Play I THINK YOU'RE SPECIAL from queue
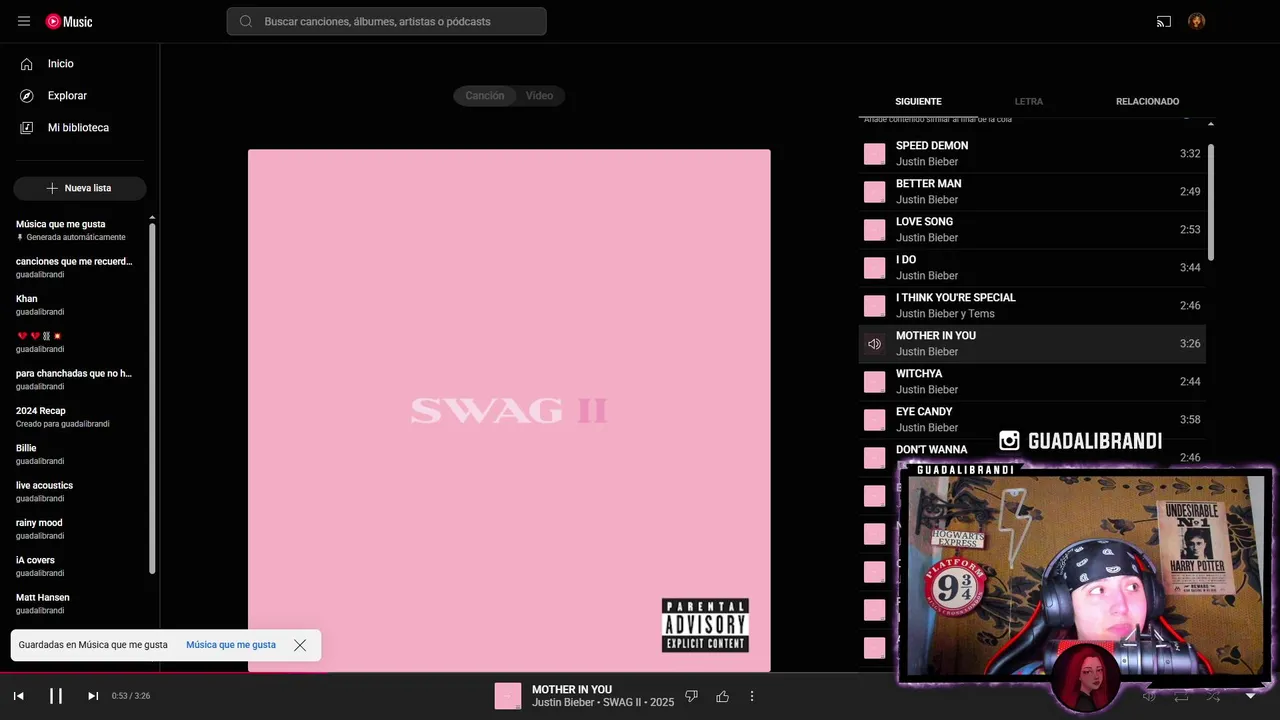This screenshot has width=1280, height=720. [1032, 306]
